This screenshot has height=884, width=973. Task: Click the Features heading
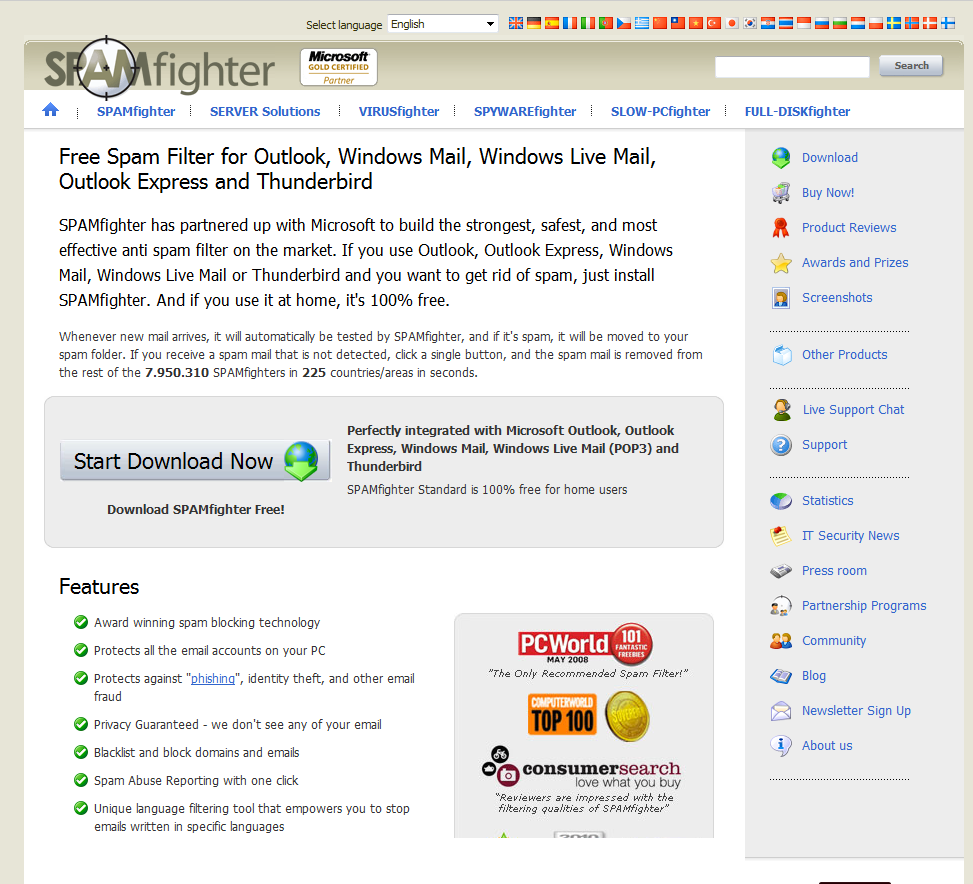pyautogui.click(x=99, y=587)
